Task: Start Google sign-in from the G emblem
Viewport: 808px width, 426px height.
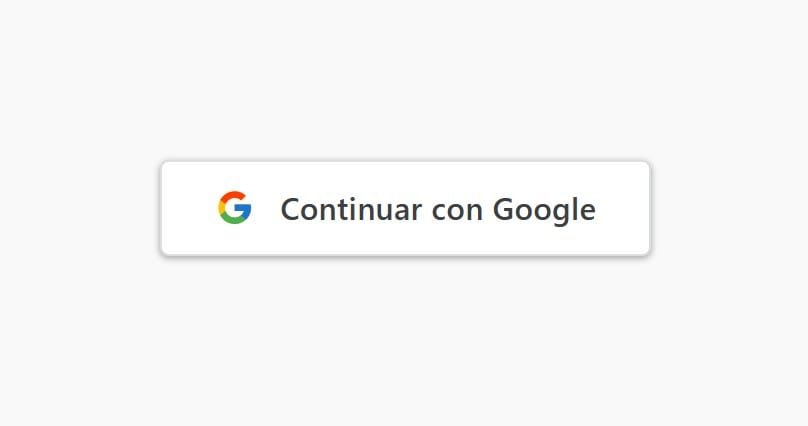Action: 234,208
